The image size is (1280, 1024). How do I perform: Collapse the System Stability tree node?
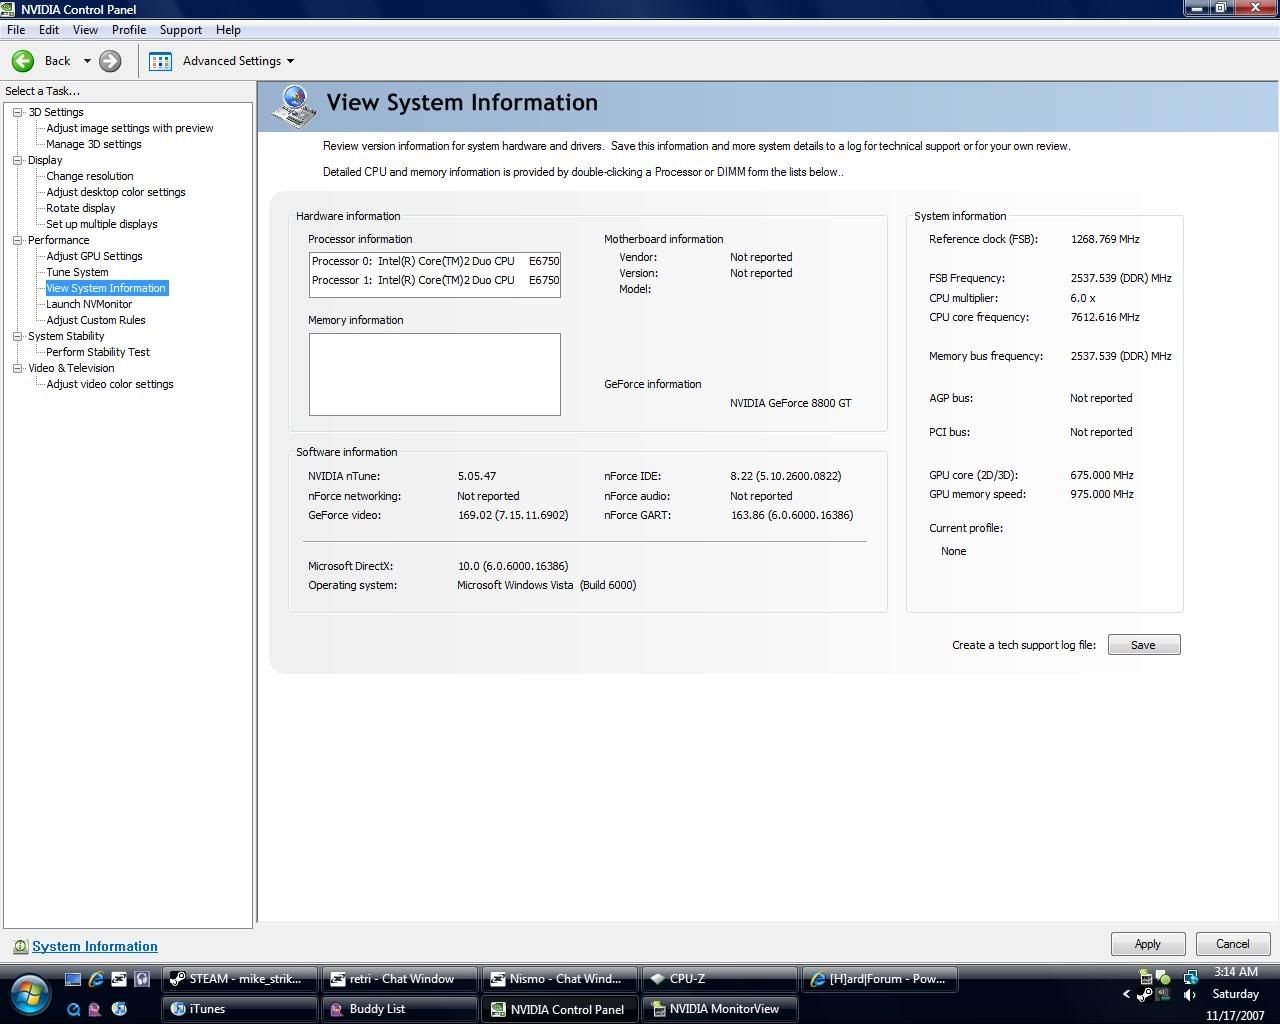(18, 336)
